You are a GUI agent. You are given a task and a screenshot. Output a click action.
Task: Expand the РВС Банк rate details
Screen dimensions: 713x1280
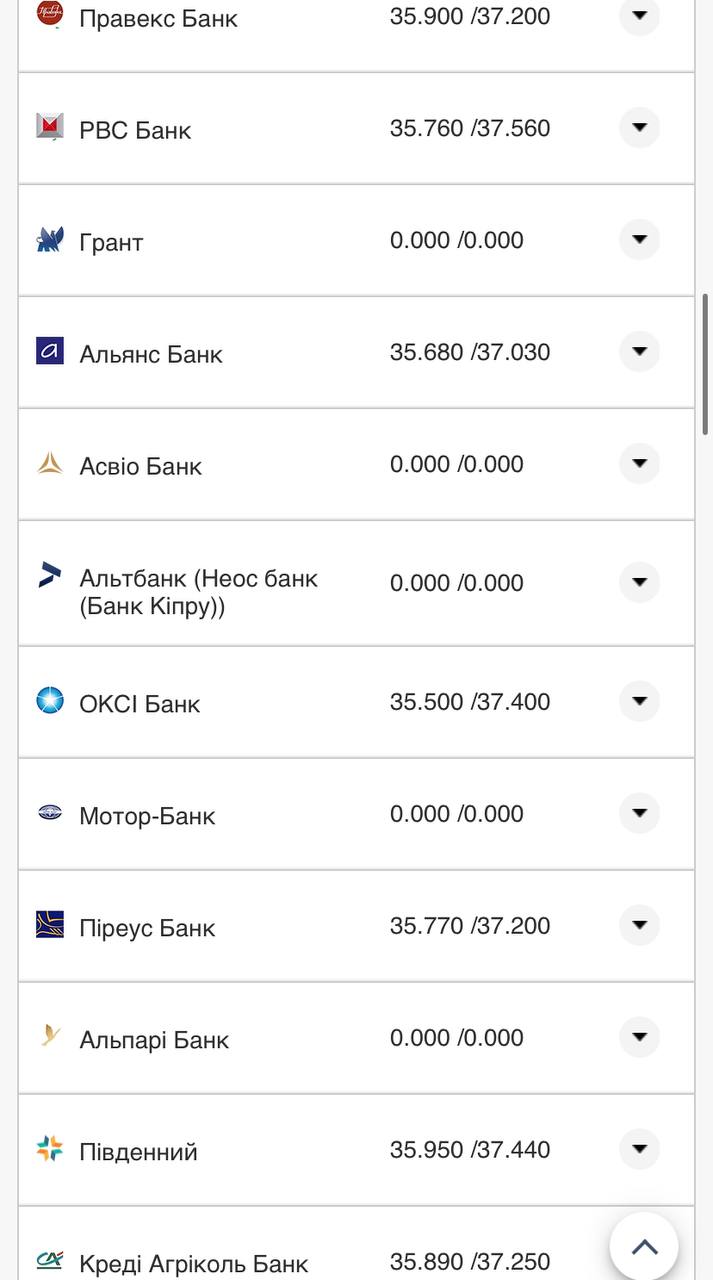pyautogui.click(x=640, y=128)
